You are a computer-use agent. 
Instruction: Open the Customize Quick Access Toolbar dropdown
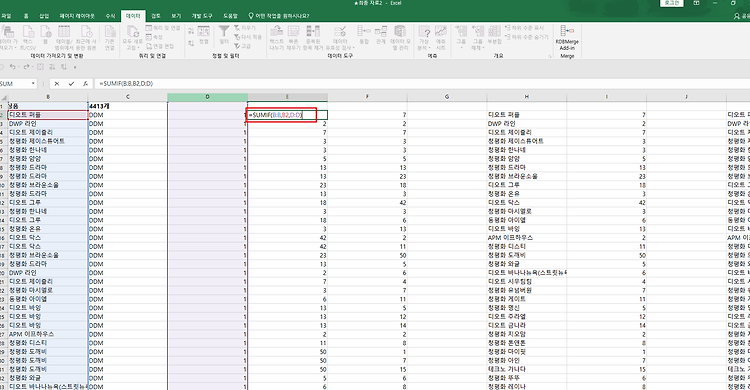coord(75,67)
